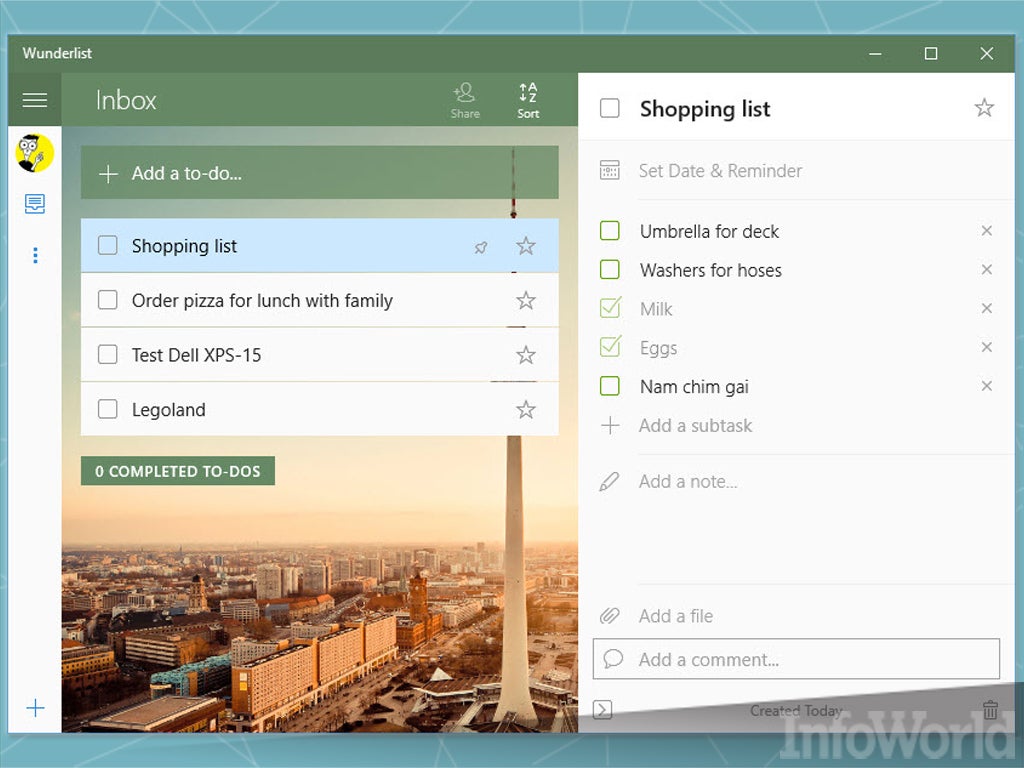This screenshot has height=768, width=1024.
Task: Remove the Nam chim gai subtask
Action: click(x=987, y=386)
